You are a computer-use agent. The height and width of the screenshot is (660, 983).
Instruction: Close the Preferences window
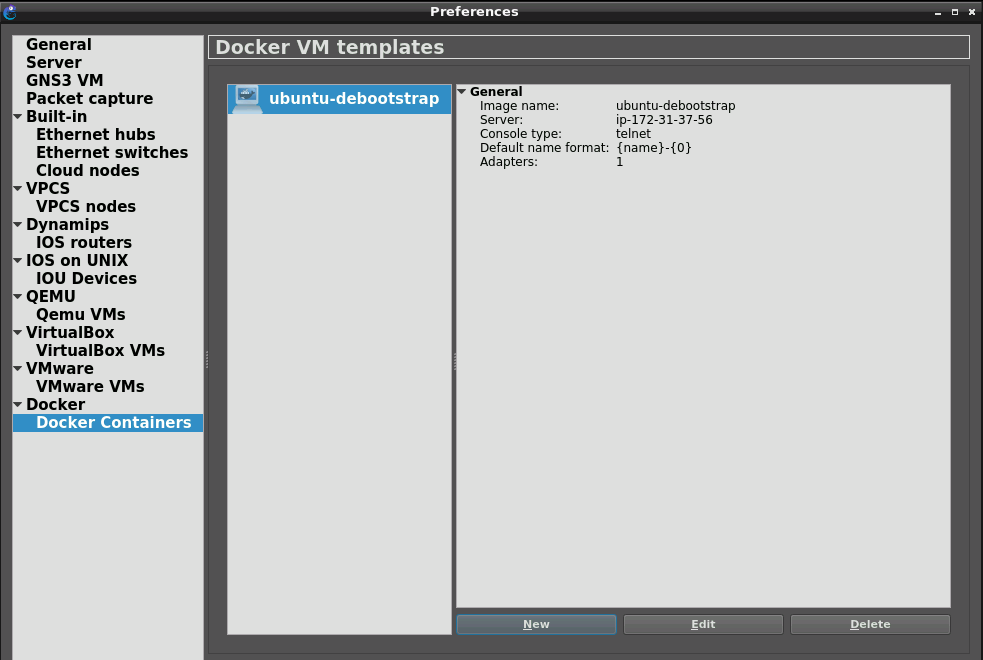pos(972,12)
